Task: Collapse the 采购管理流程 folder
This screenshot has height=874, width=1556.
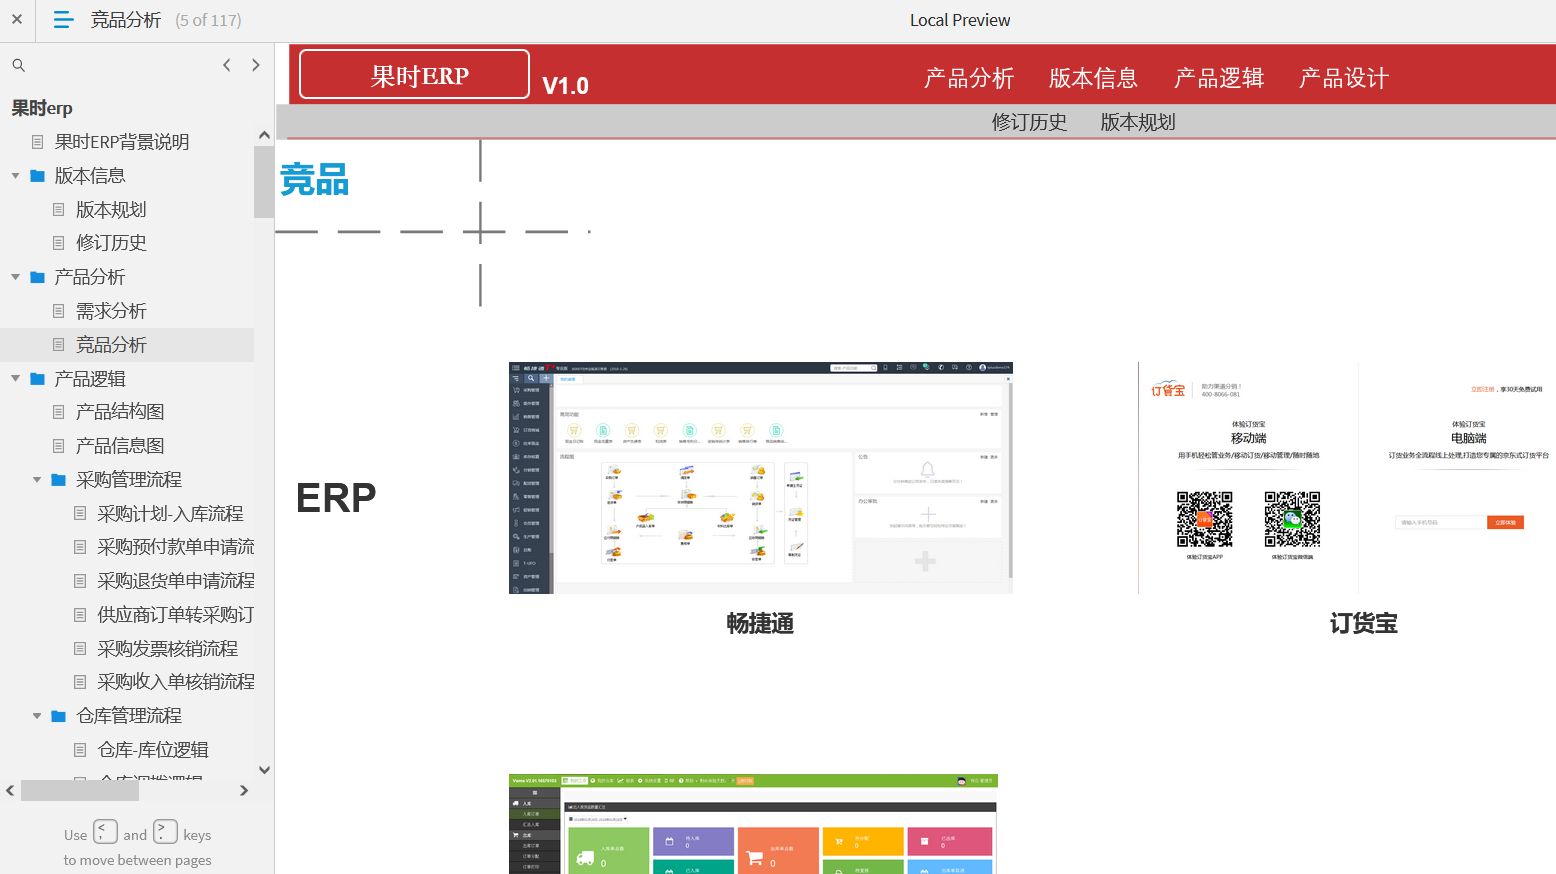Action: coord(37,480)
